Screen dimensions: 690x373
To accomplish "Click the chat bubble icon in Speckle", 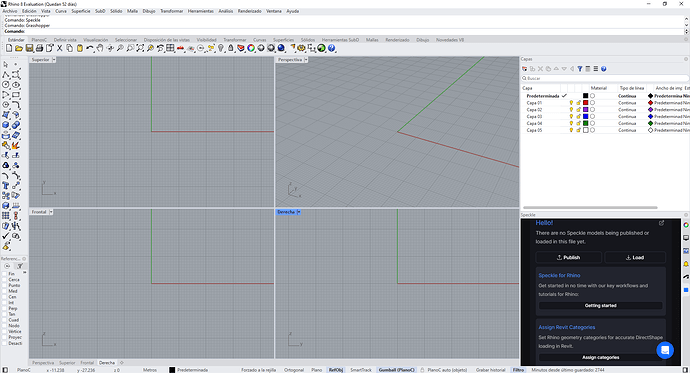I will click(665, 350).
